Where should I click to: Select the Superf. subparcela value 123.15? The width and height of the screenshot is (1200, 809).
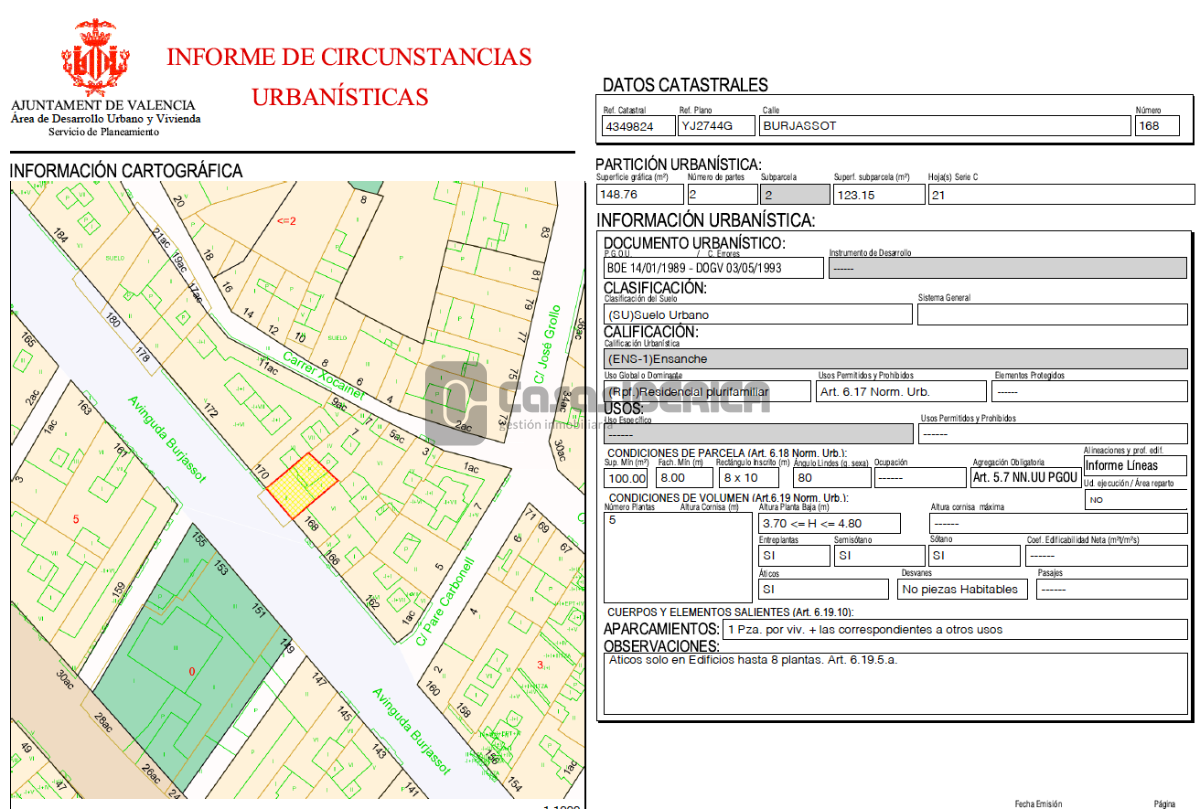click(x=879, y=195)
